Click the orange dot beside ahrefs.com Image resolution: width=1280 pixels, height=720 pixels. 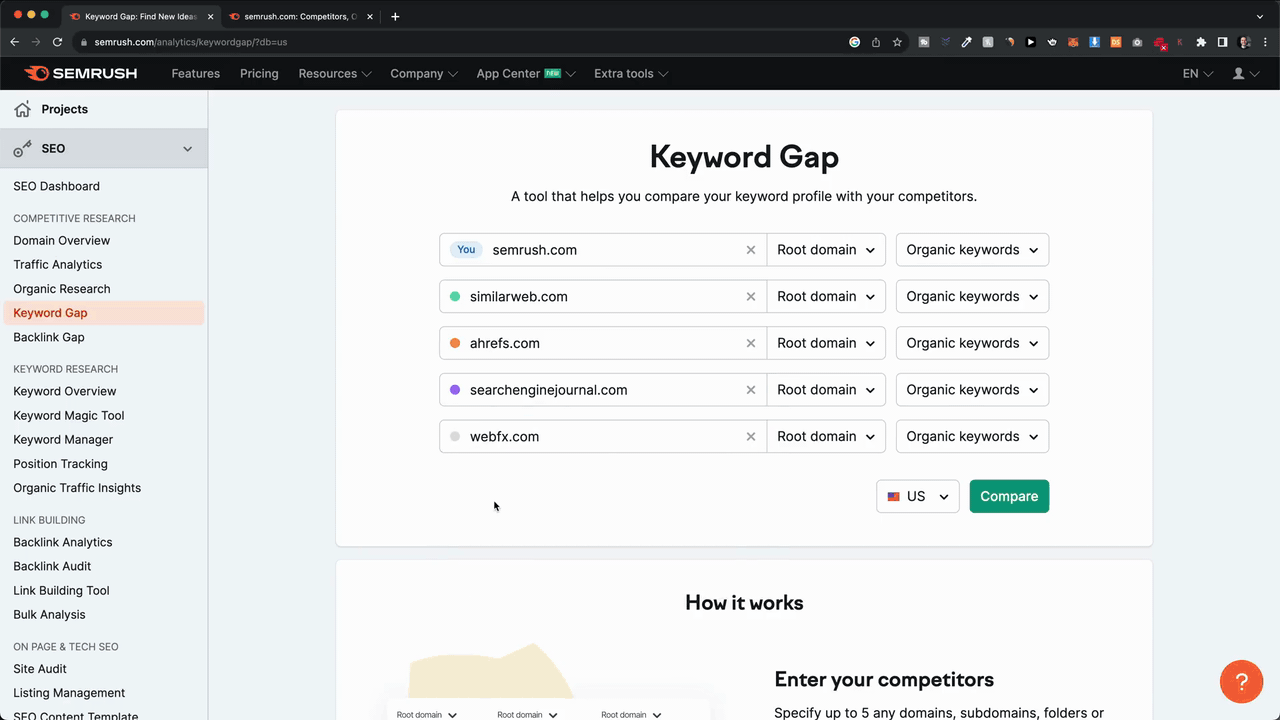pyautogui.click(x=455, y=343)
